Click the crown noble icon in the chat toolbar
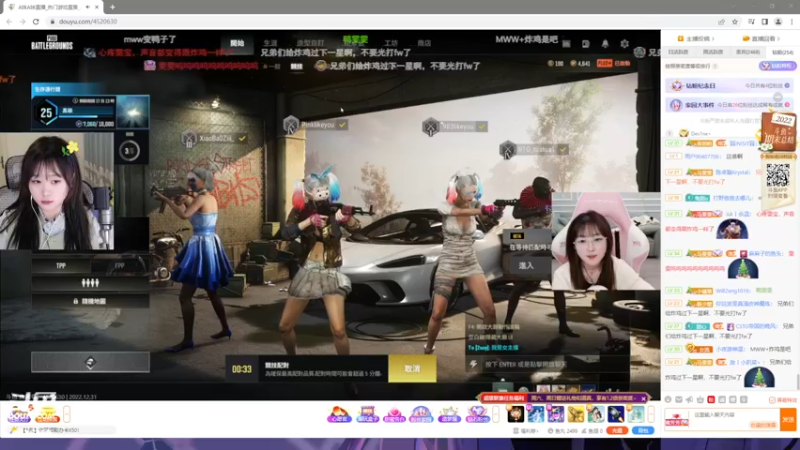Viewport: 800px width, 450px height. pos(700,399)
